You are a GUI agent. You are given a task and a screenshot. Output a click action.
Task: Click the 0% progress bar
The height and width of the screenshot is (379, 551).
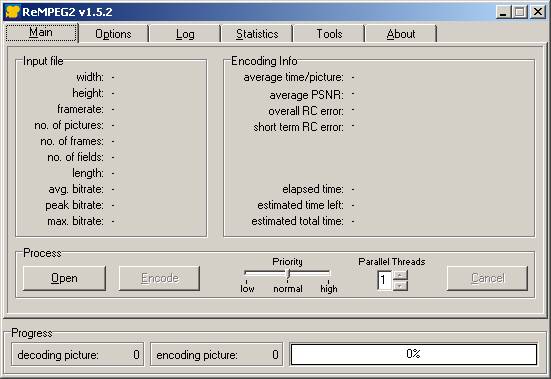[x=414, y=354]
